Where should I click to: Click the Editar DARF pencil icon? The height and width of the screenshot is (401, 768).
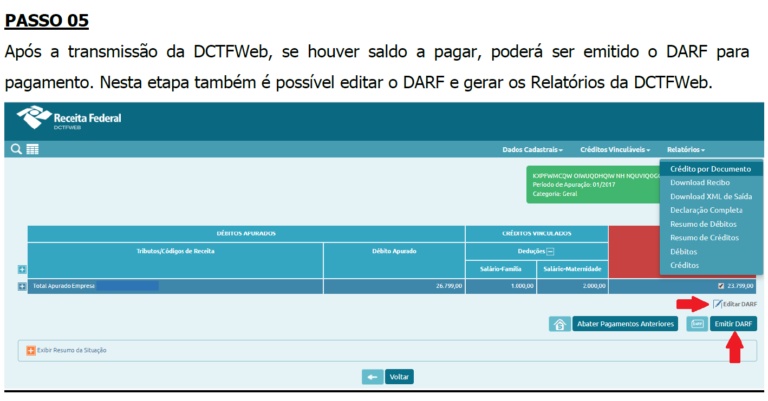(717, 304)
